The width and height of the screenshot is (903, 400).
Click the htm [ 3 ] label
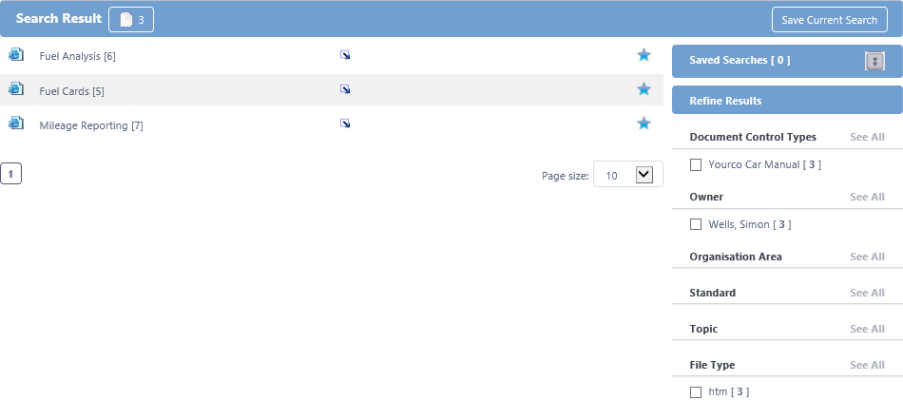point(729,392)
